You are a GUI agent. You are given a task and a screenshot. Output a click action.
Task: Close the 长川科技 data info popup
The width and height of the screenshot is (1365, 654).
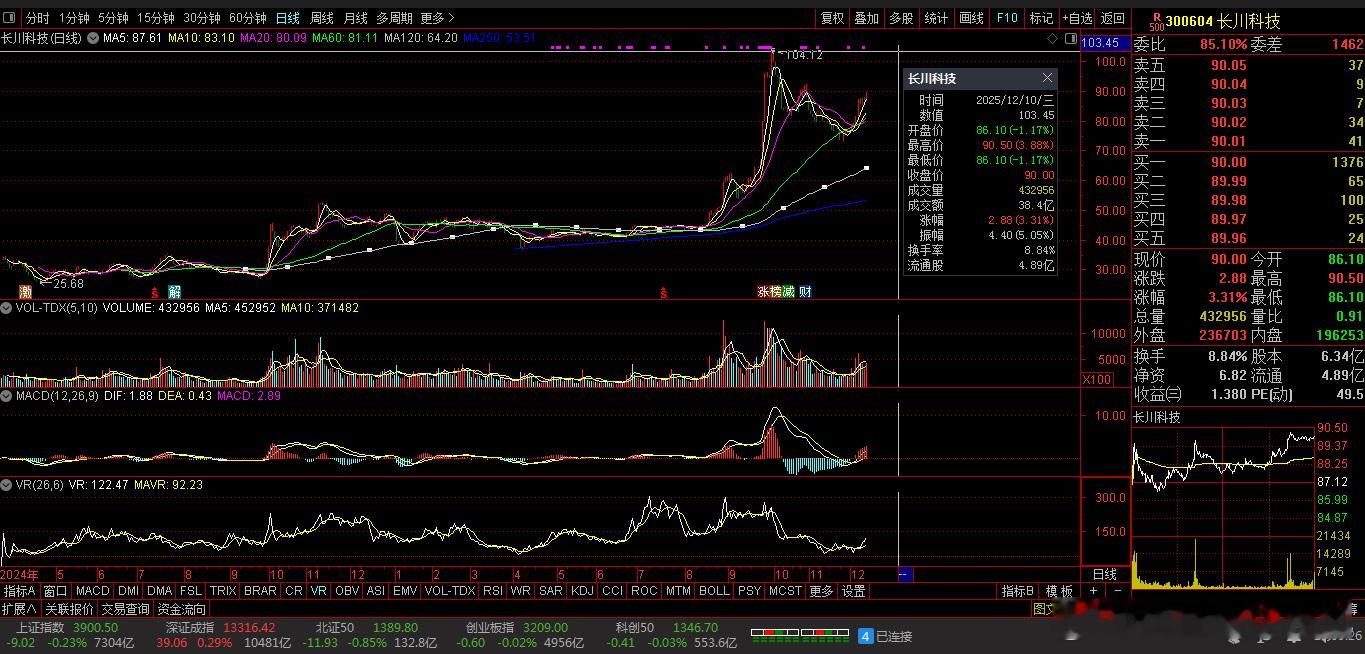1047,78
